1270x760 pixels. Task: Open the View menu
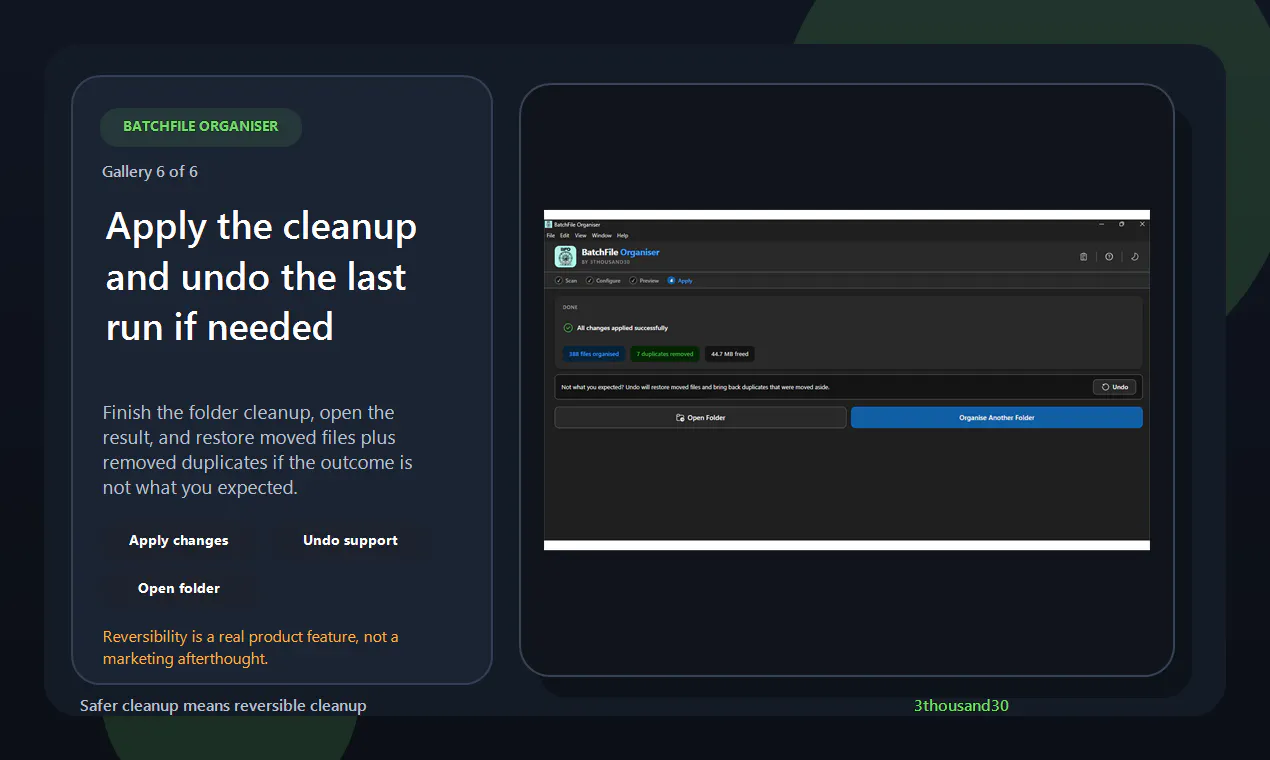click(581, 236)
